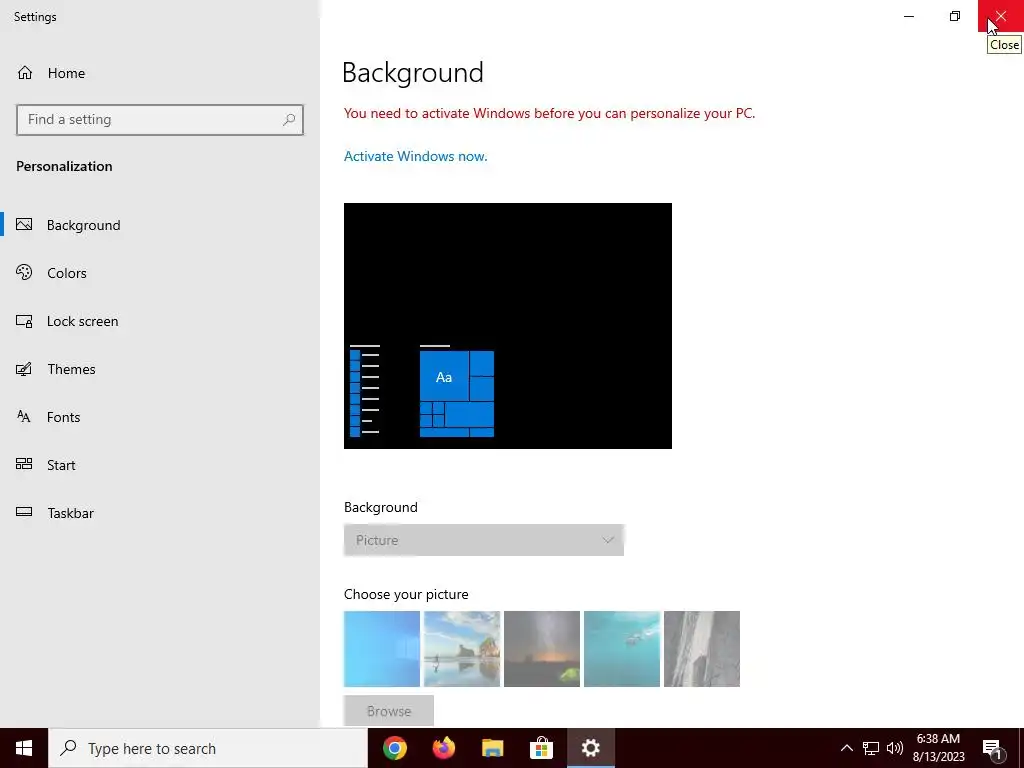Click the Choose your picture label
The image size is (1024, 768).
click(x=406, y=594)
